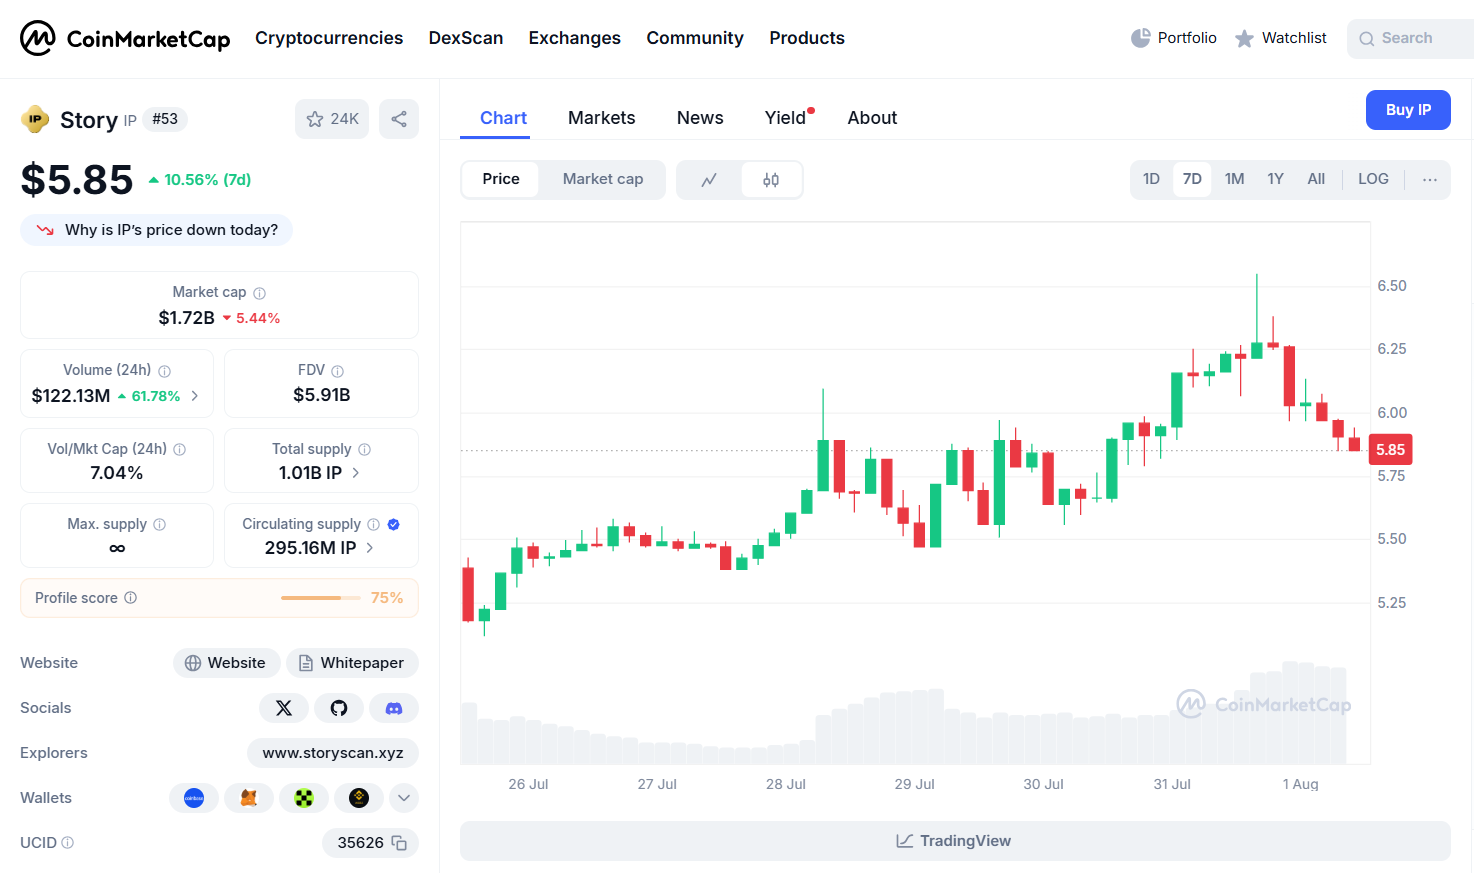Open more chart options ellipsis menu

point(1430,180)
